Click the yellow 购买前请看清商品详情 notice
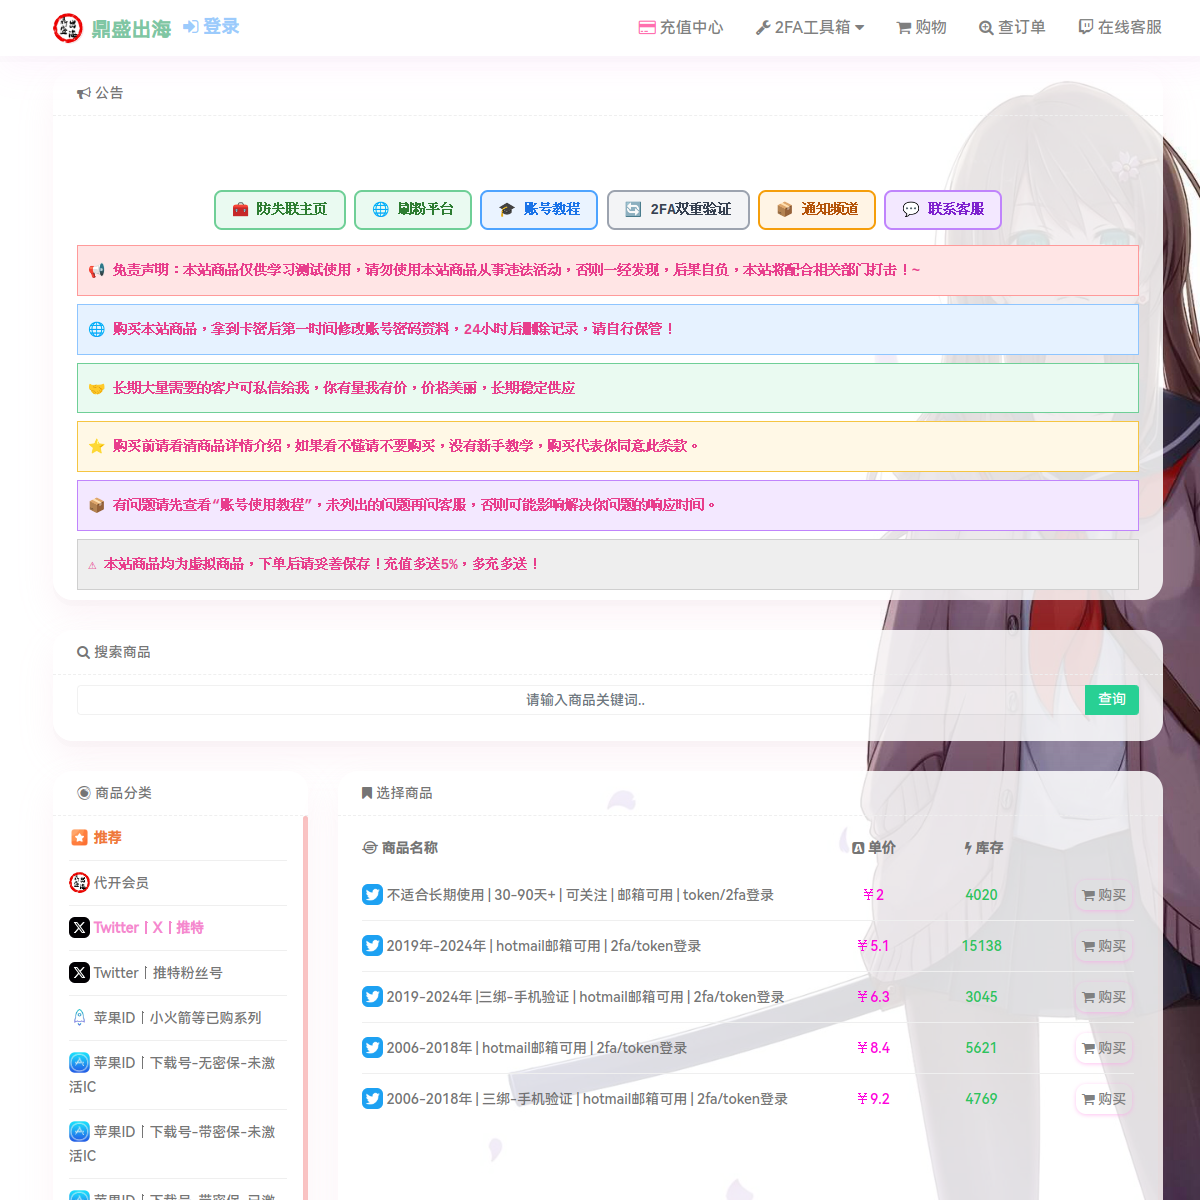This screenshot has height=1200, width=1200. (x=608, y=446)
